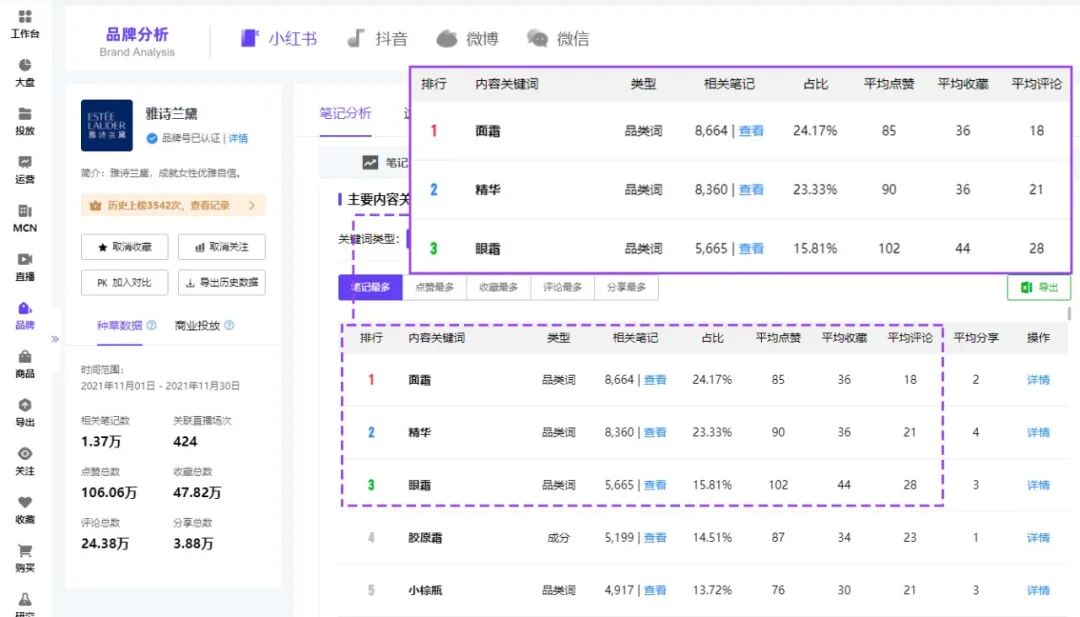Click 查看 link in the 小棕瓶 row

(x=655, y=590)
